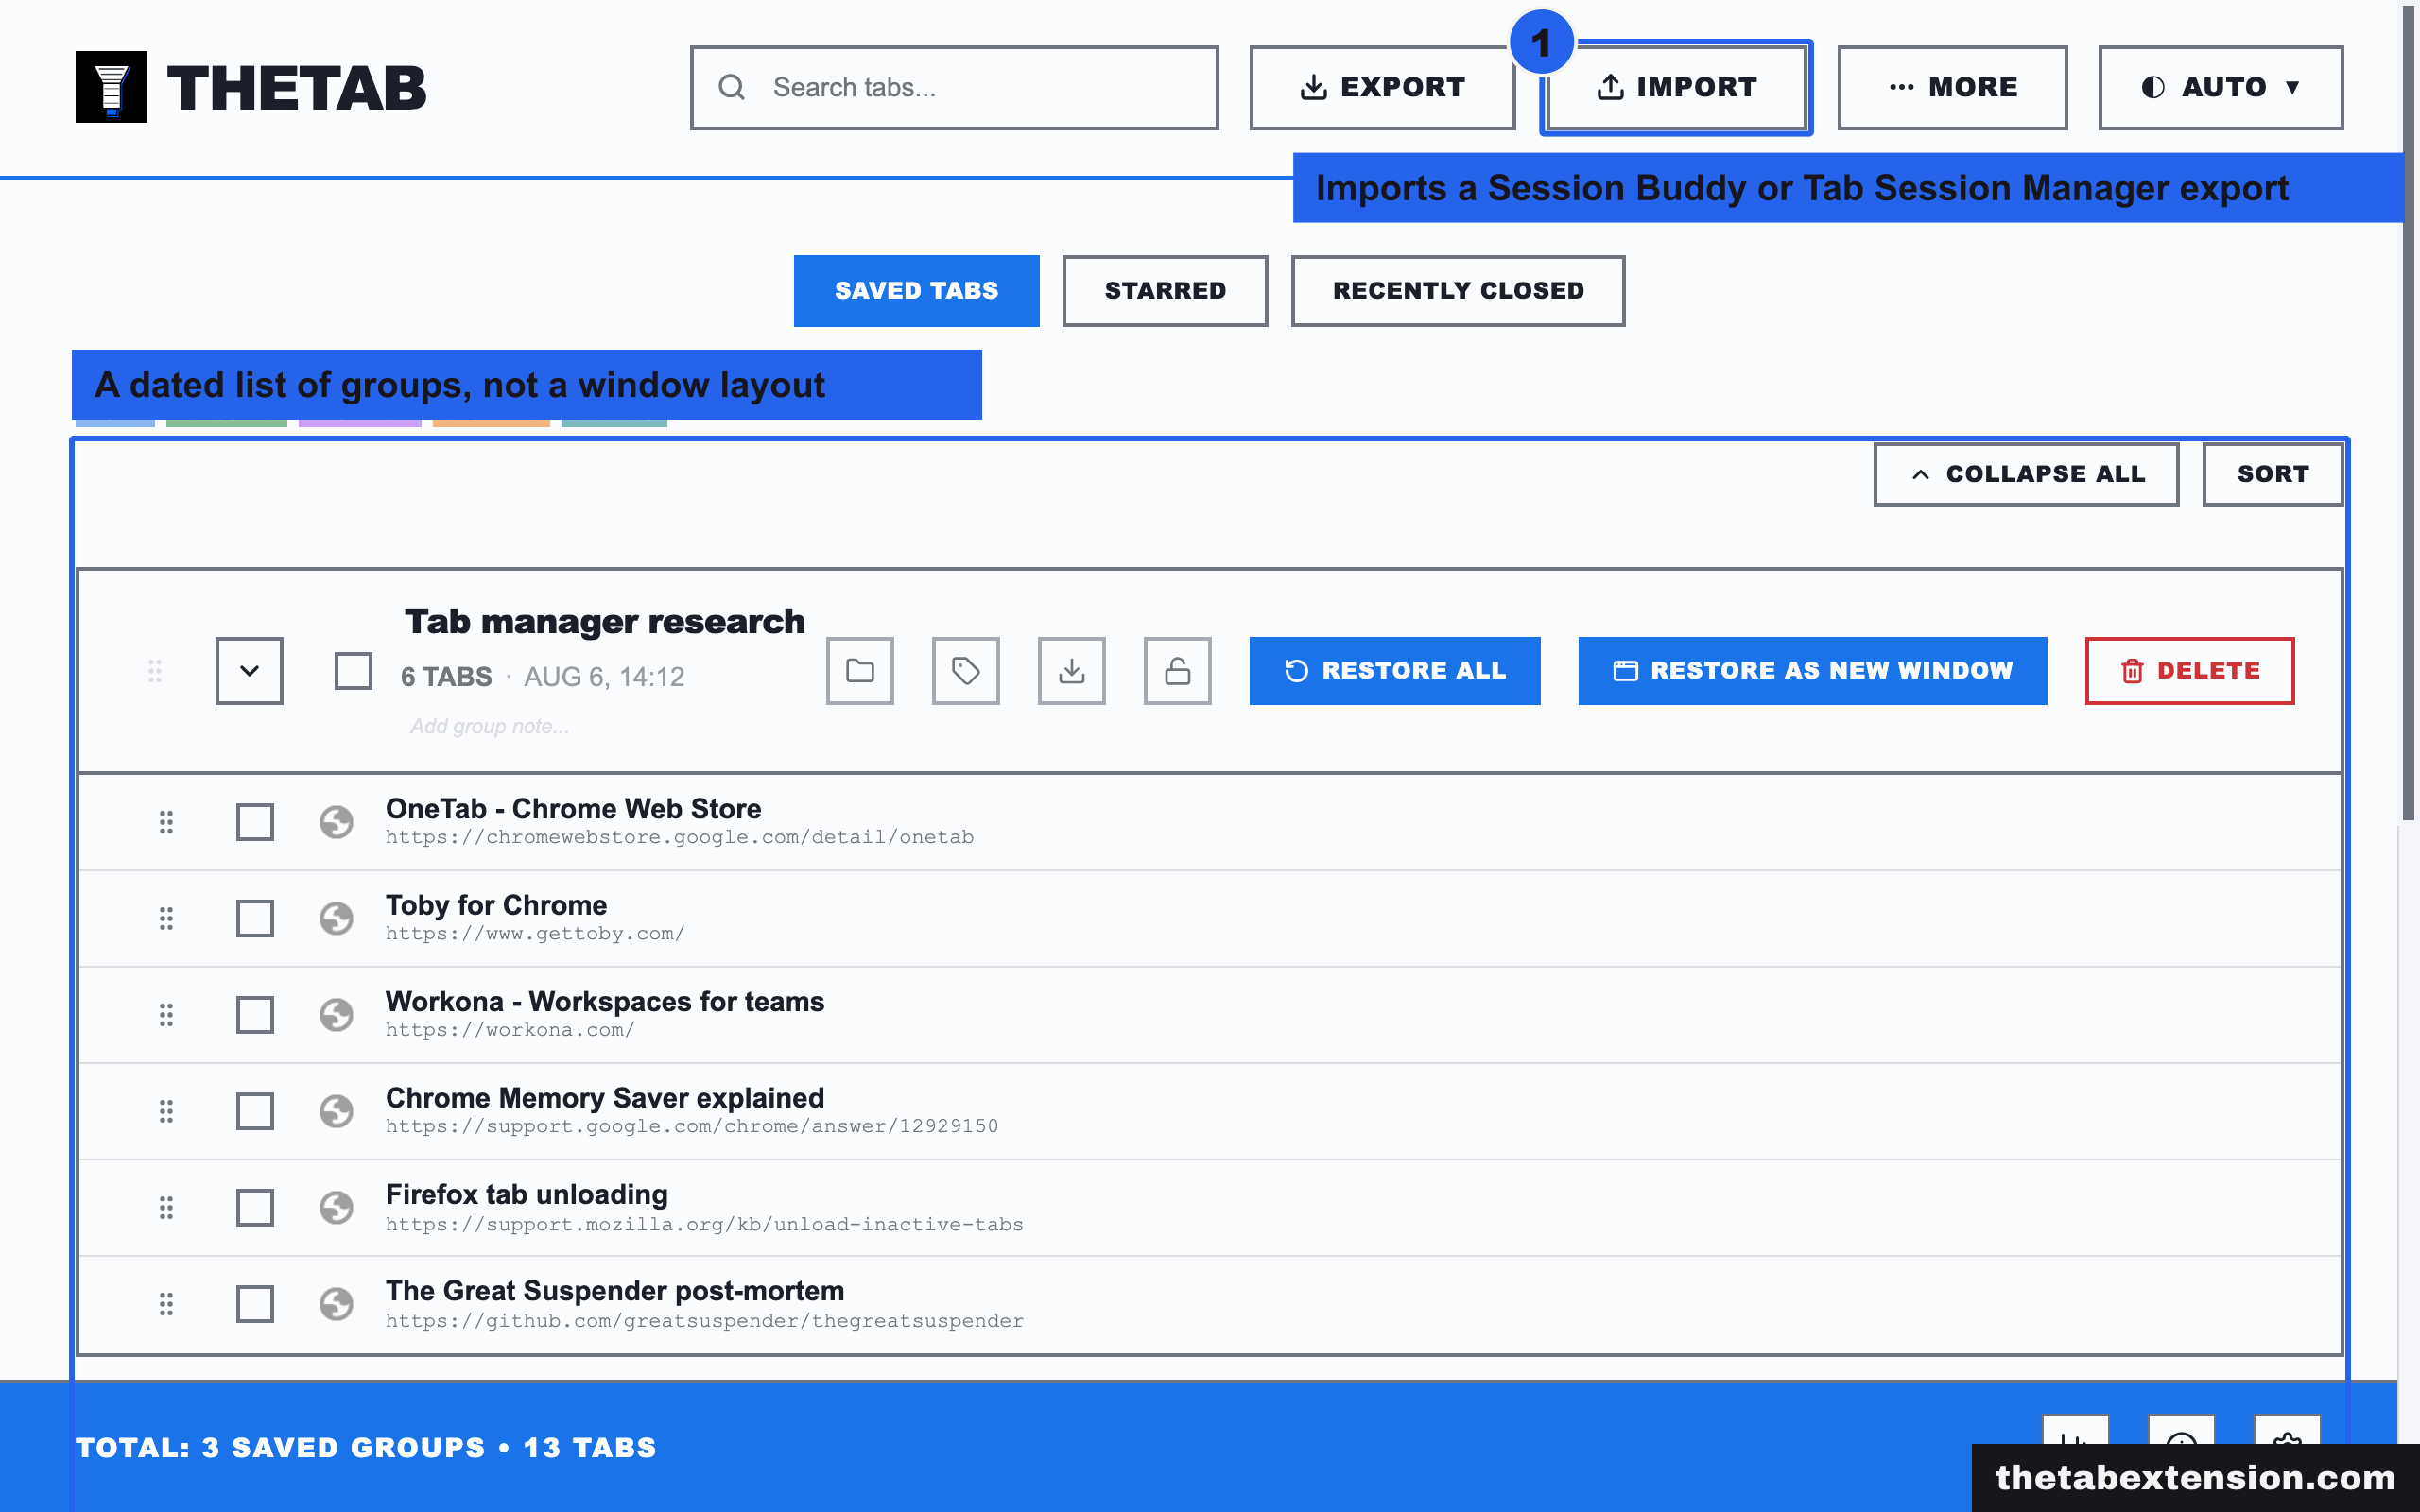Open Chrome Memory Saver explained link
2420x1512 pixels.
(x=605, y=1098)
